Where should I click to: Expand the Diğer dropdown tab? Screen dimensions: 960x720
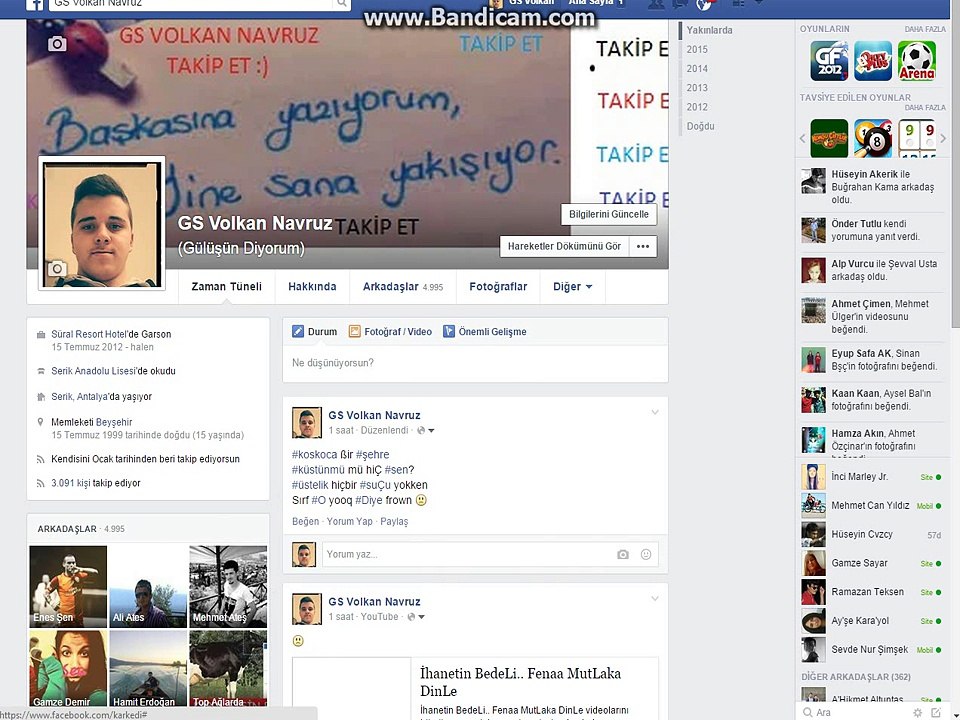pos(572,287)
